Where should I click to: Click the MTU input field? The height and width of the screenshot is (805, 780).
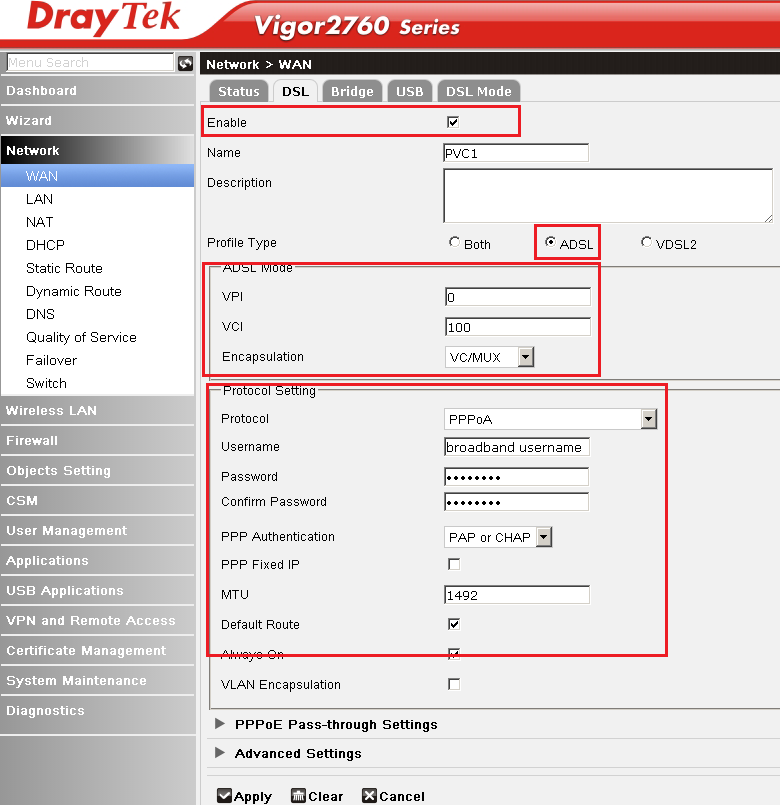click(517, 595)
